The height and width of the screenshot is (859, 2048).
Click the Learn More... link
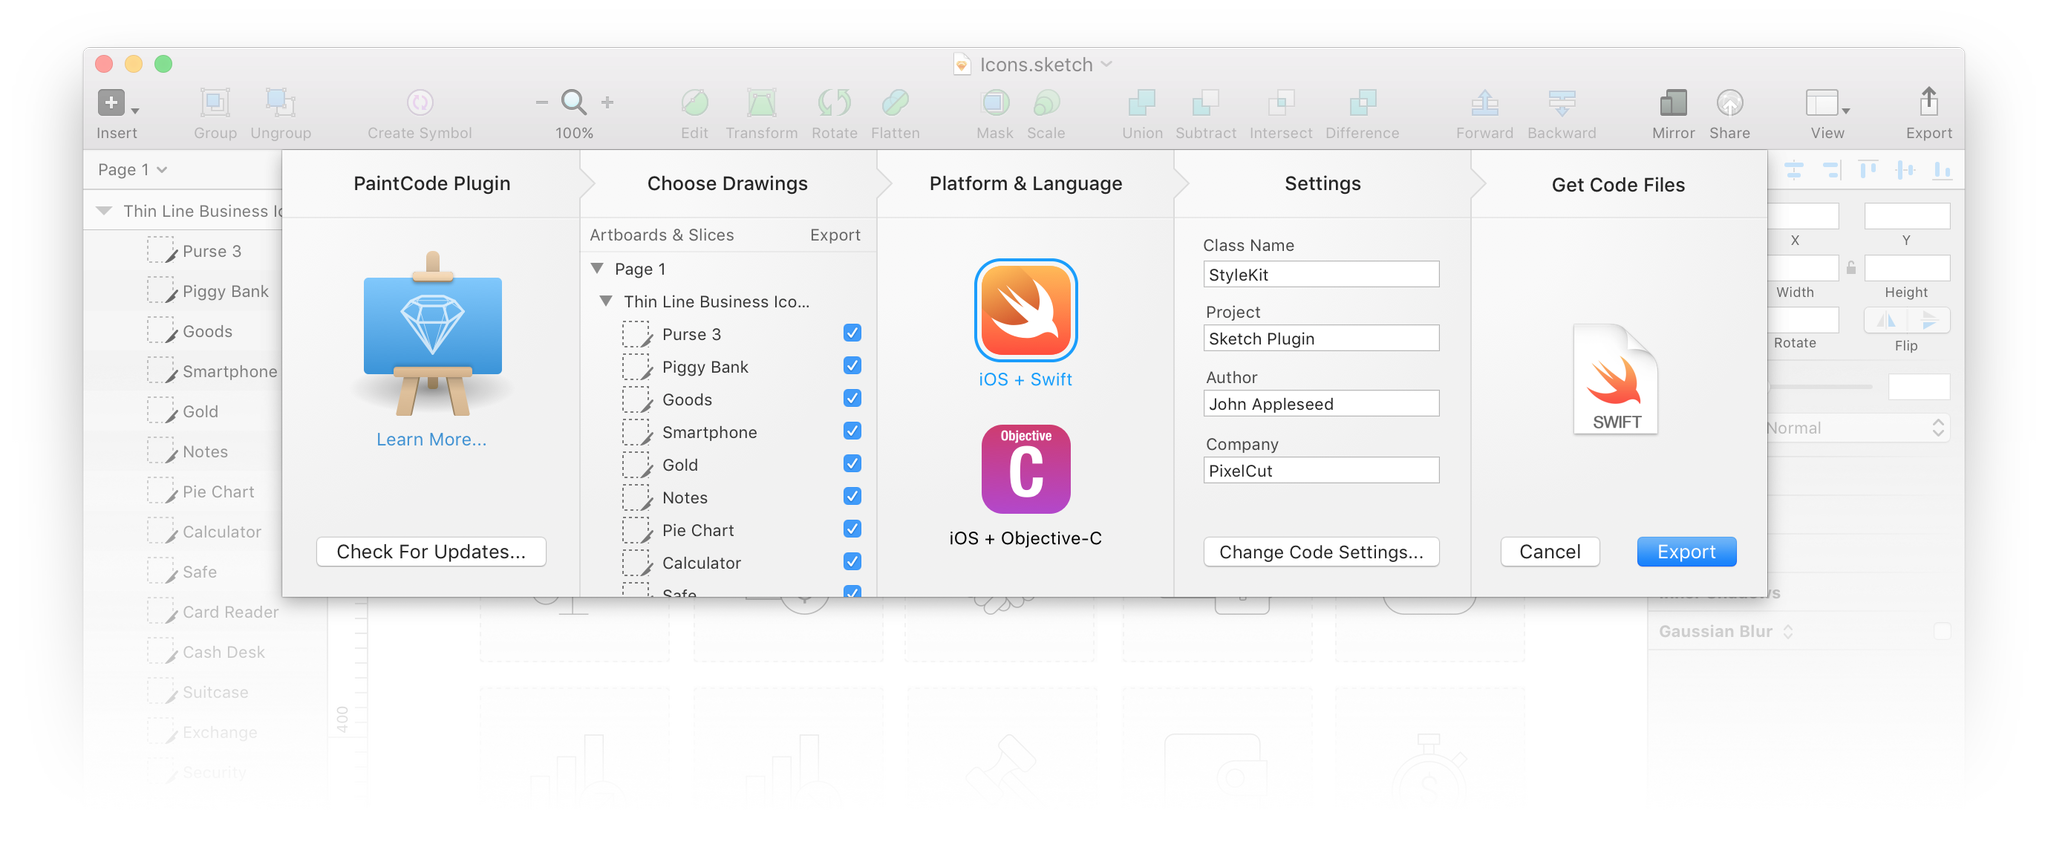point(432,440)
